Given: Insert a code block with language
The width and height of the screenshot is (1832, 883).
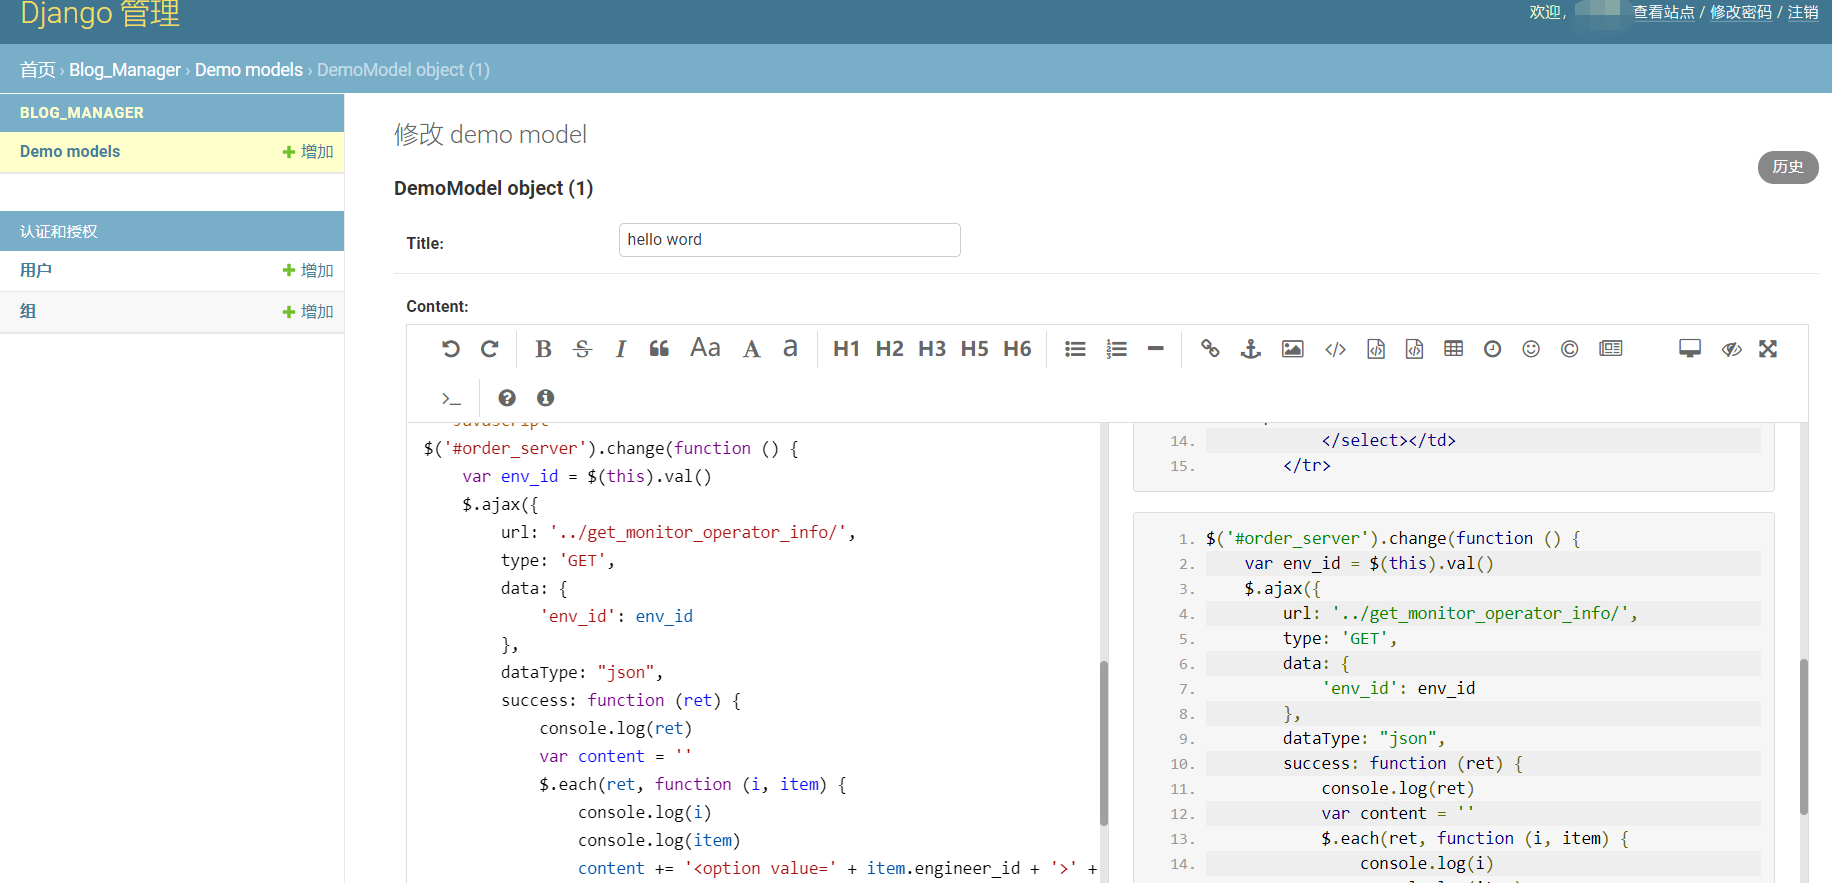Looking at the screenshot, I should pyautogui.click(x=1414, y=349).
